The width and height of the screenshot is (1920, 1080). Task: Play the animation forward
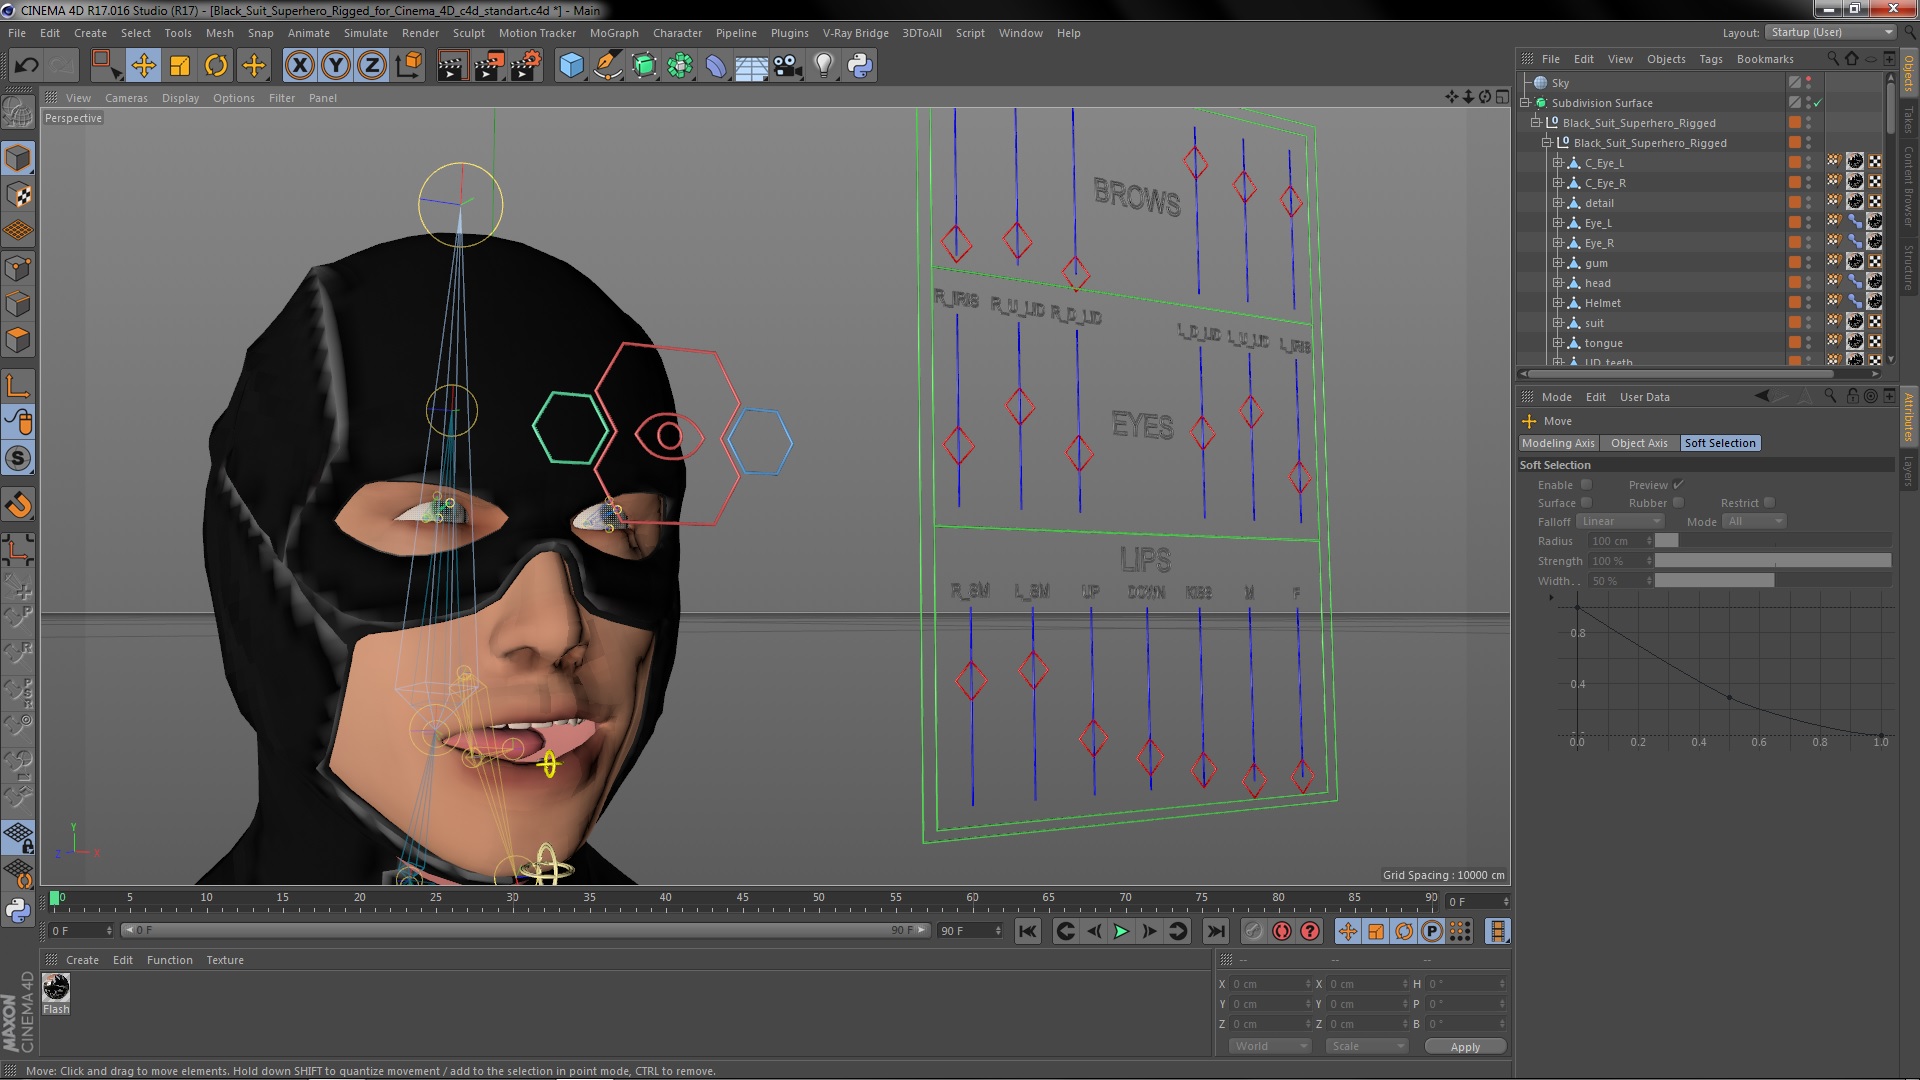point(1121,932)
